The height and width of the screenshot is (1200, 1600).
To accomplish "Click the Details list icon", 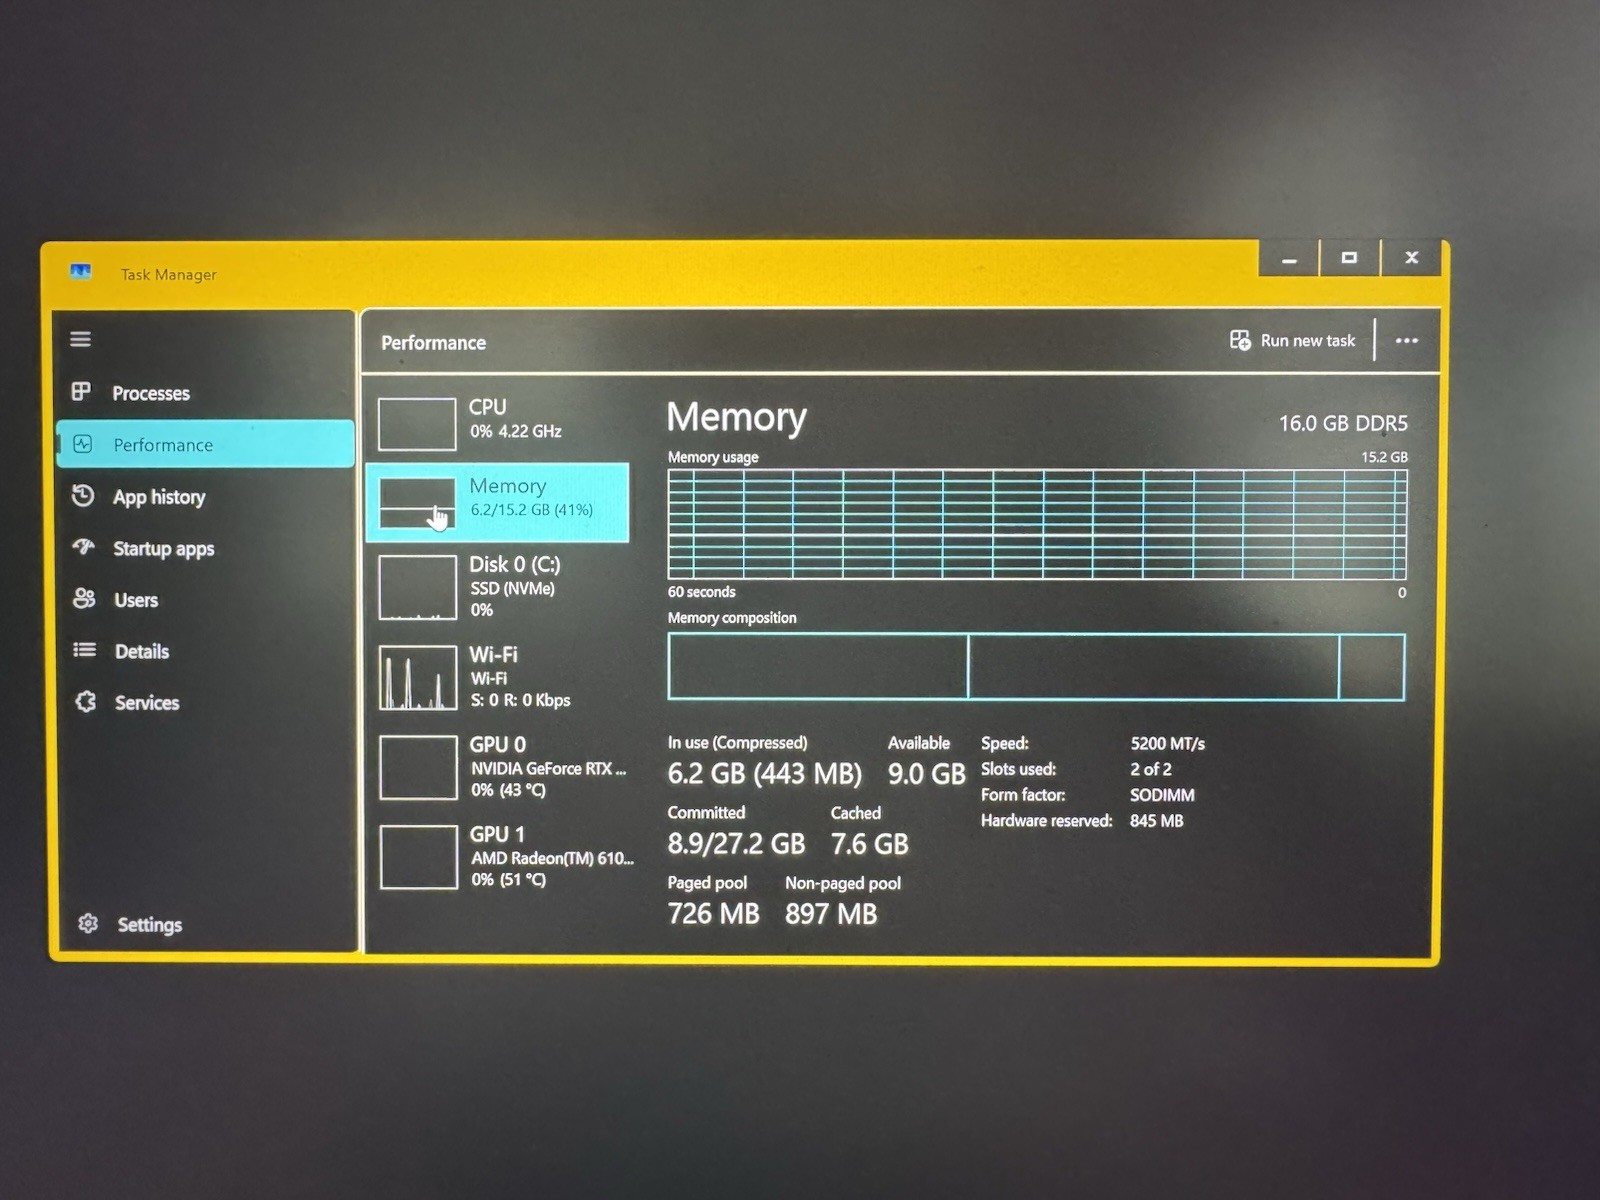I will pyautogui.click(x=85, y=650).
